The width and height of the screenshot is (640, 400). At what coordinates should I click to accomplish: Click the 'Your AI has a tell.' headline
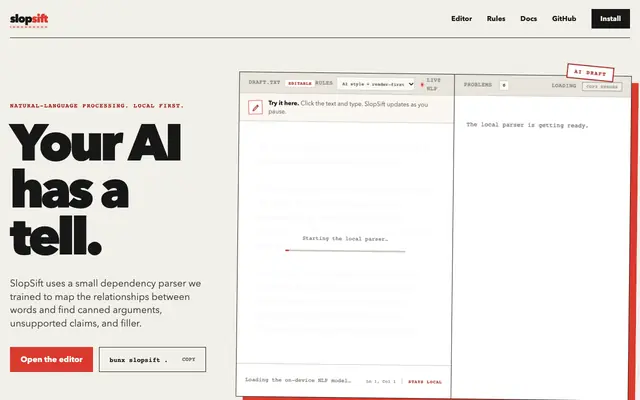[x=96, y=189]
